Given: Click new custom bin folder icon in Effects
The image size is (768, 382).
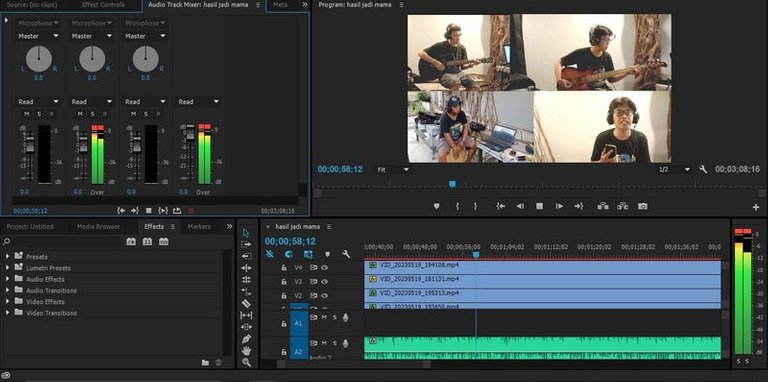Looking at the screenshot, I should 205,362.
